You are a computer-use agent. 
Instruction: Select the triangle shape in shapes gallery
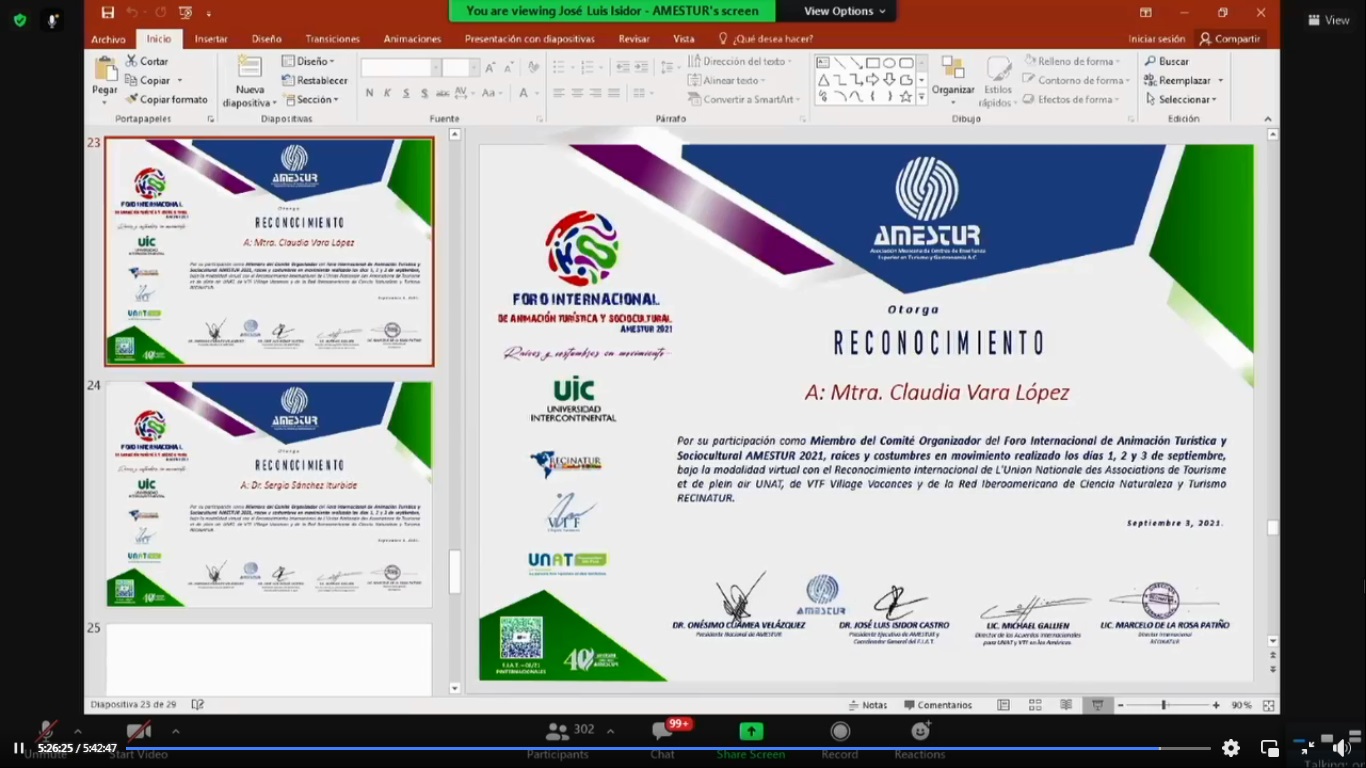click(x=823, y=80)
